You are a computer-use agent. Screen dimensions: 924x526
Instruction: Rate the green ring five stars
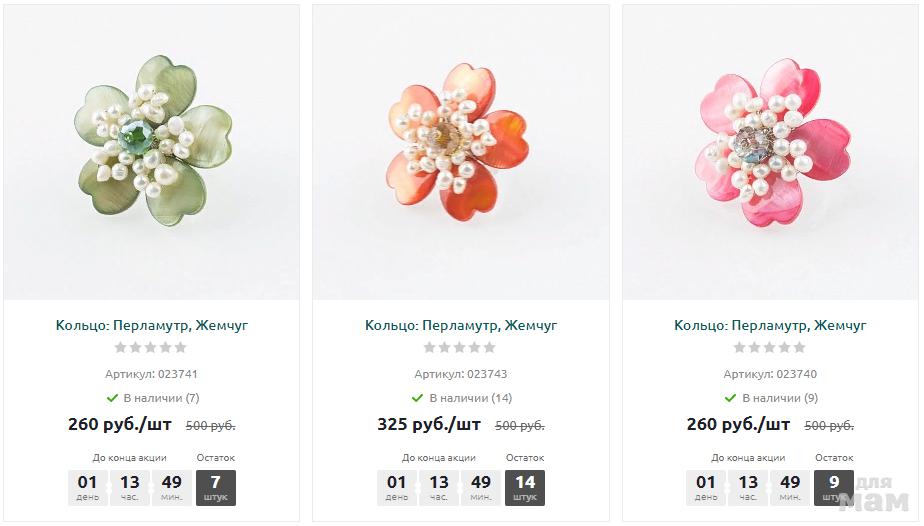point(181,348)
